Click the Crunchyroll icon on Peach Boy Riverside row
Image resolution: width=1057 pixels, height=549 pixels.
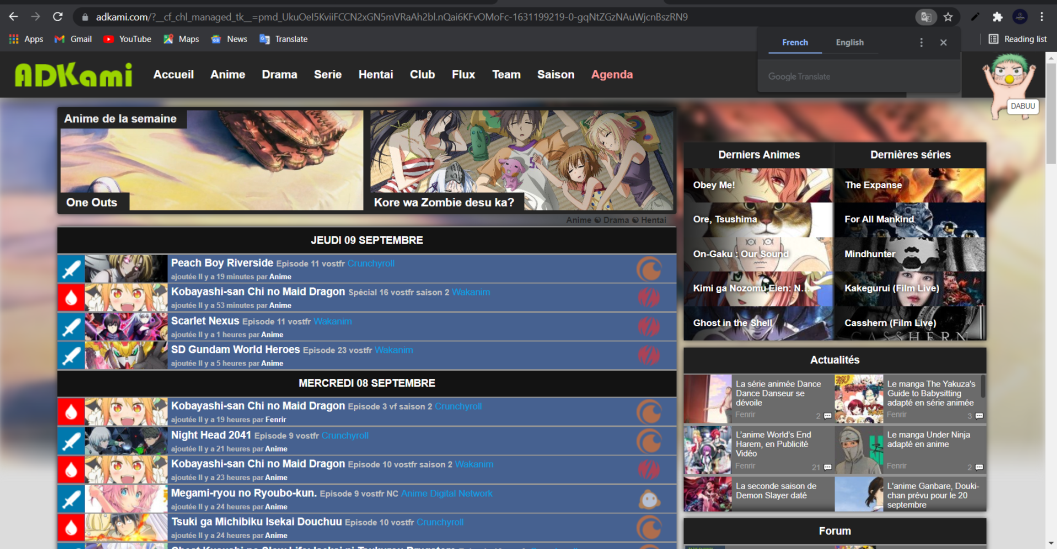coord(649,269)
